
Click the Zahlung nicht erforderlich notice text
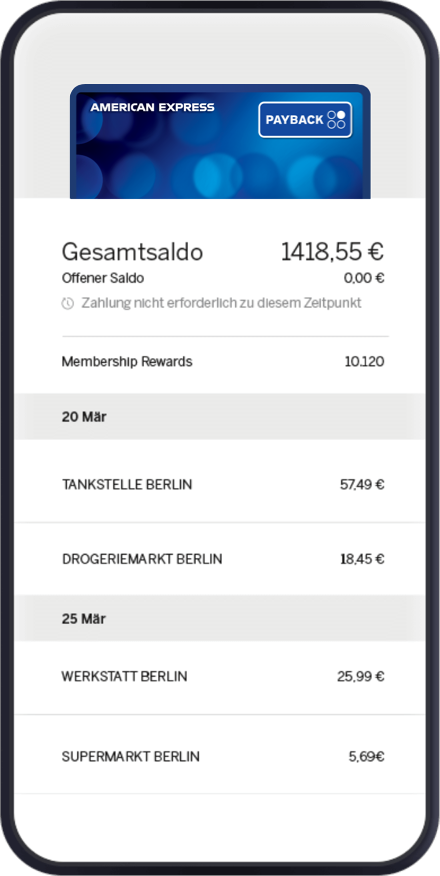[x=221, y=303]
